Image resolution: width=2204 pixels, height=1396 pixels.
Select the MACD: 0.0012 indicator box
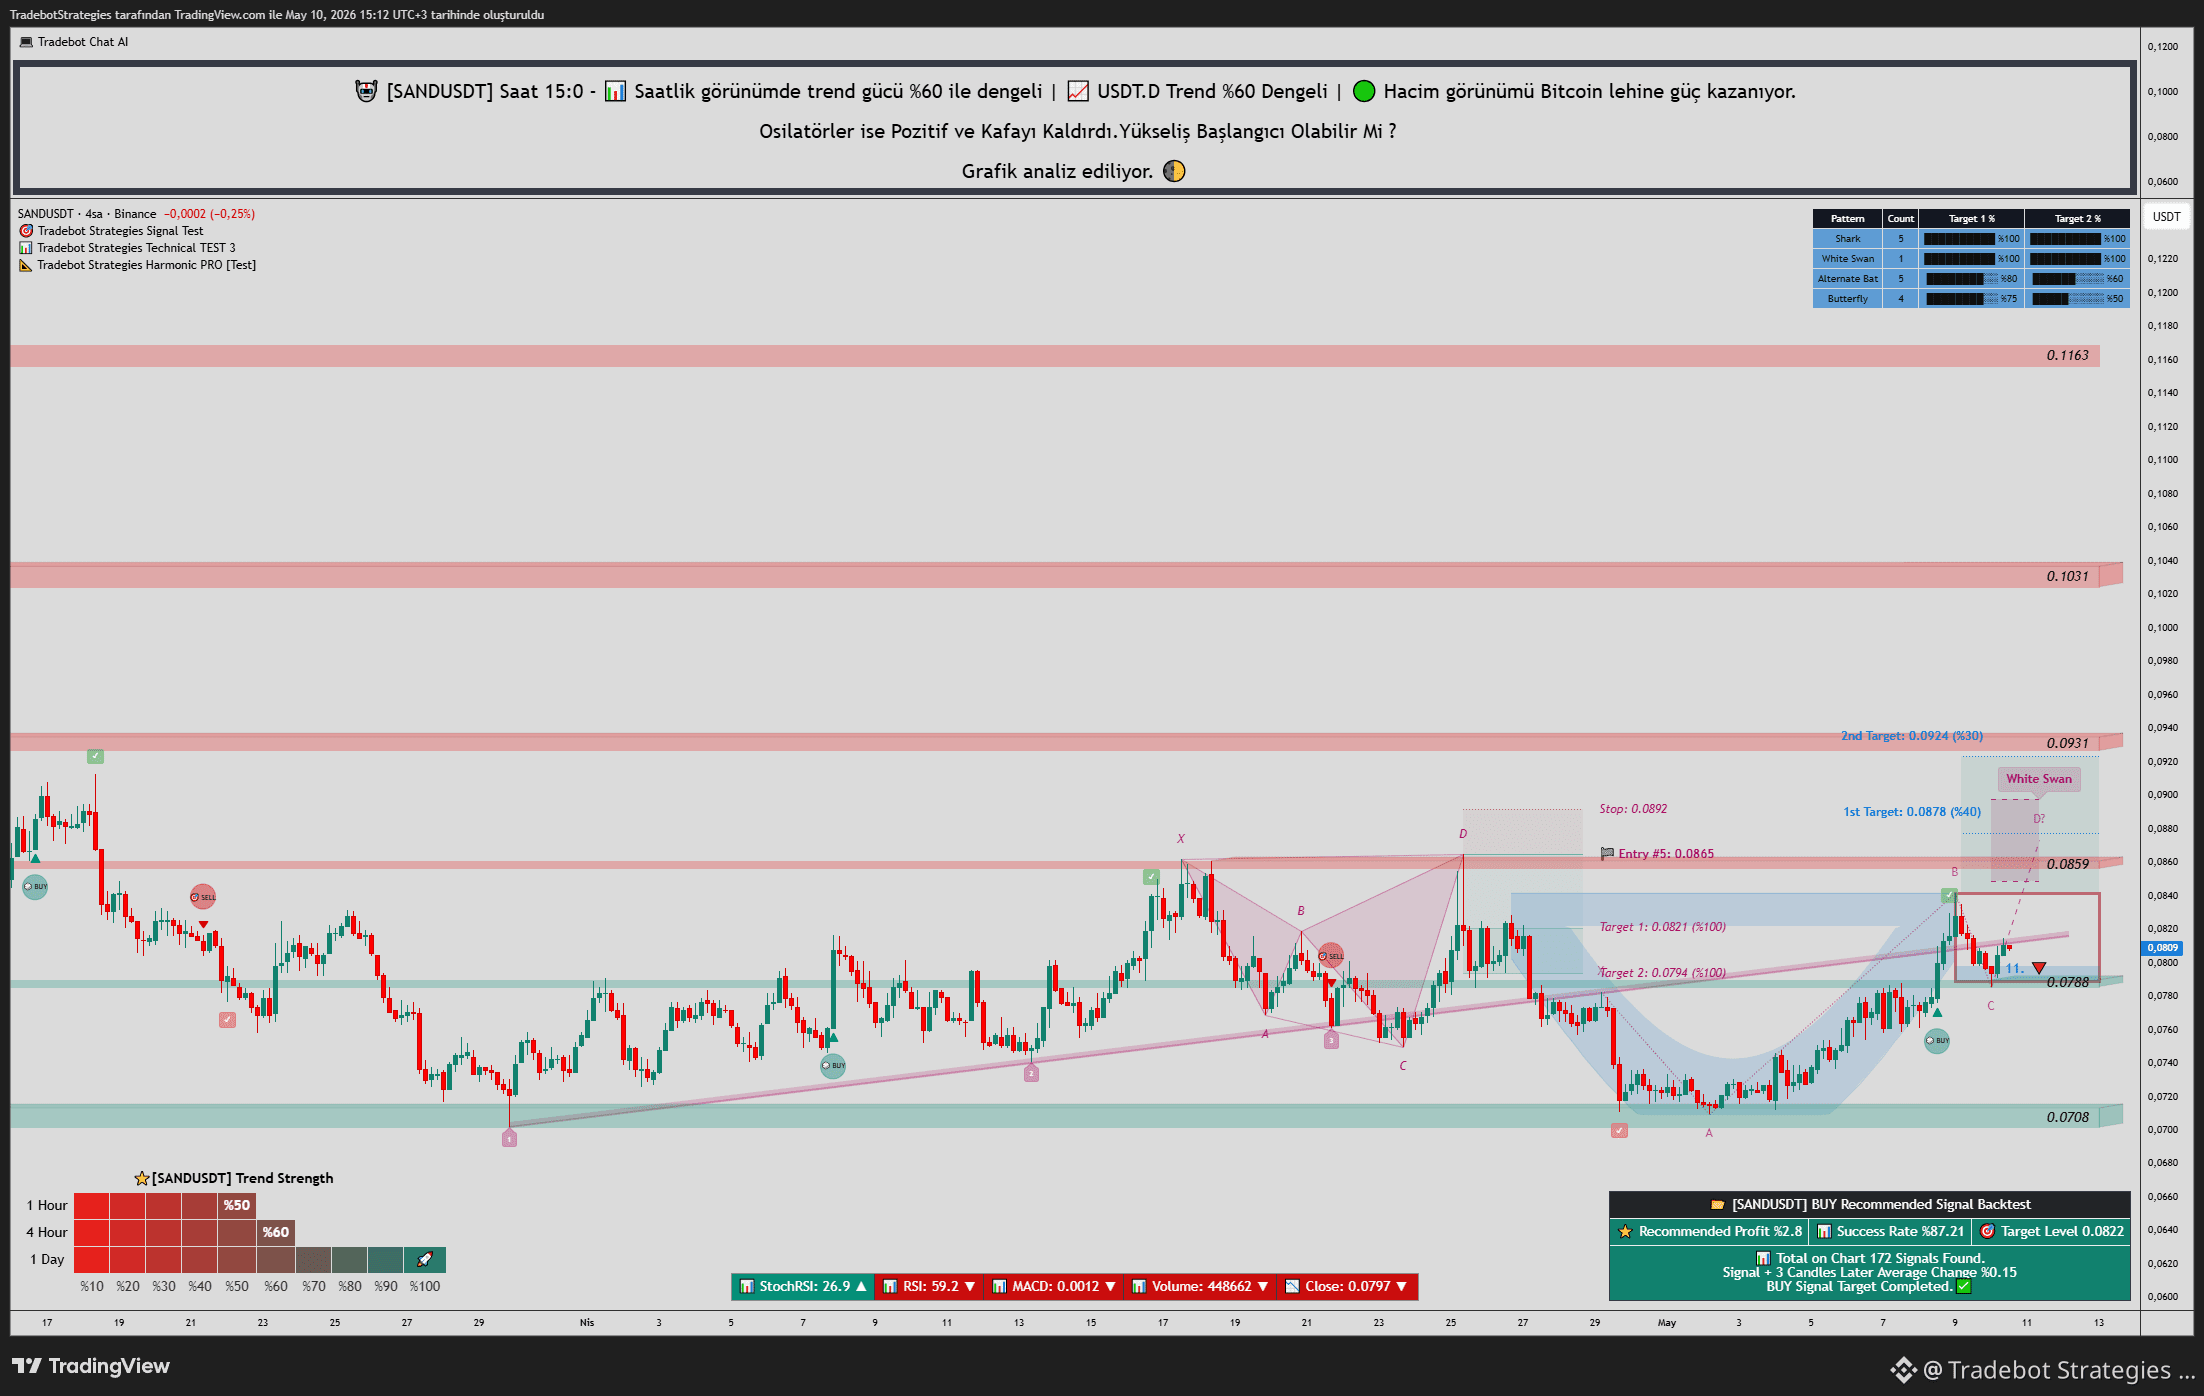point(1053,1287)
